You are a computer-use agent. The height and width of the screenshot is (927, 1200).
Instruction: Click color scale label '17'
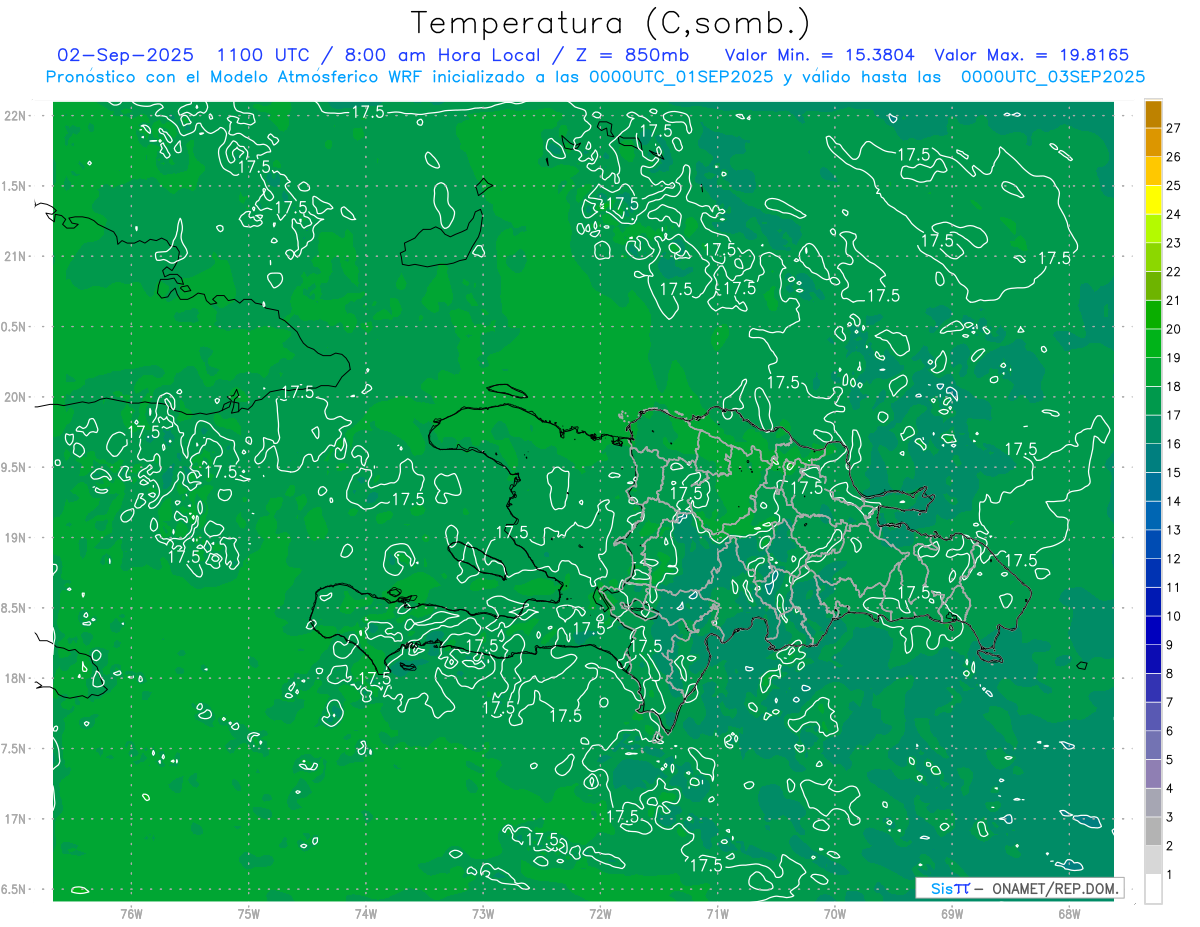pyautogui.click(x=1174, y=415)
